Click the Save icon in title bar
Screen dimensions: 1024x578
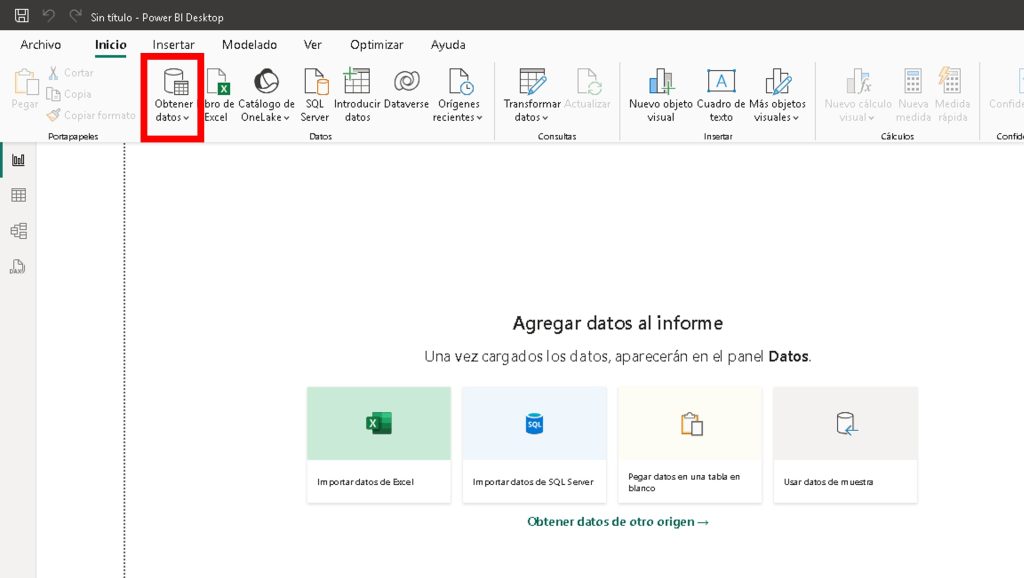click(21, 17)
